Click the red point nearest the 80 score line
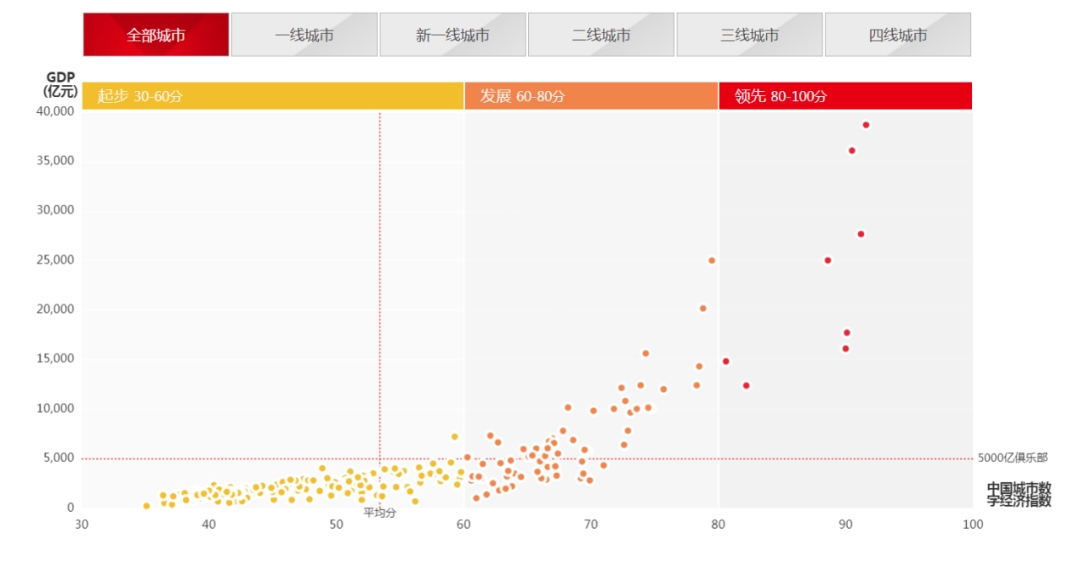Viewport: 1080px width, 564px height. (x=726, y=361)
